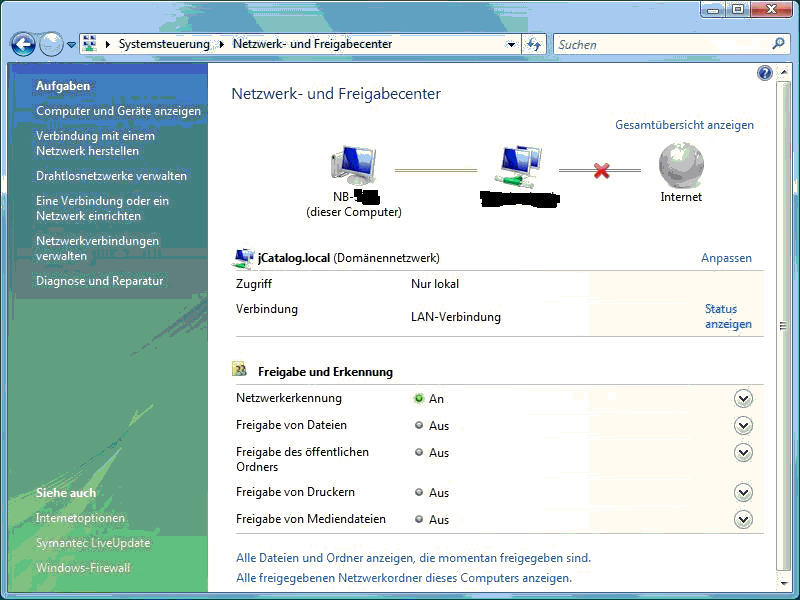Expand Freigabe des öffentlichen Ordners settings
The image size is (800, 600).
pyautogui.click(x=743, y=453)
